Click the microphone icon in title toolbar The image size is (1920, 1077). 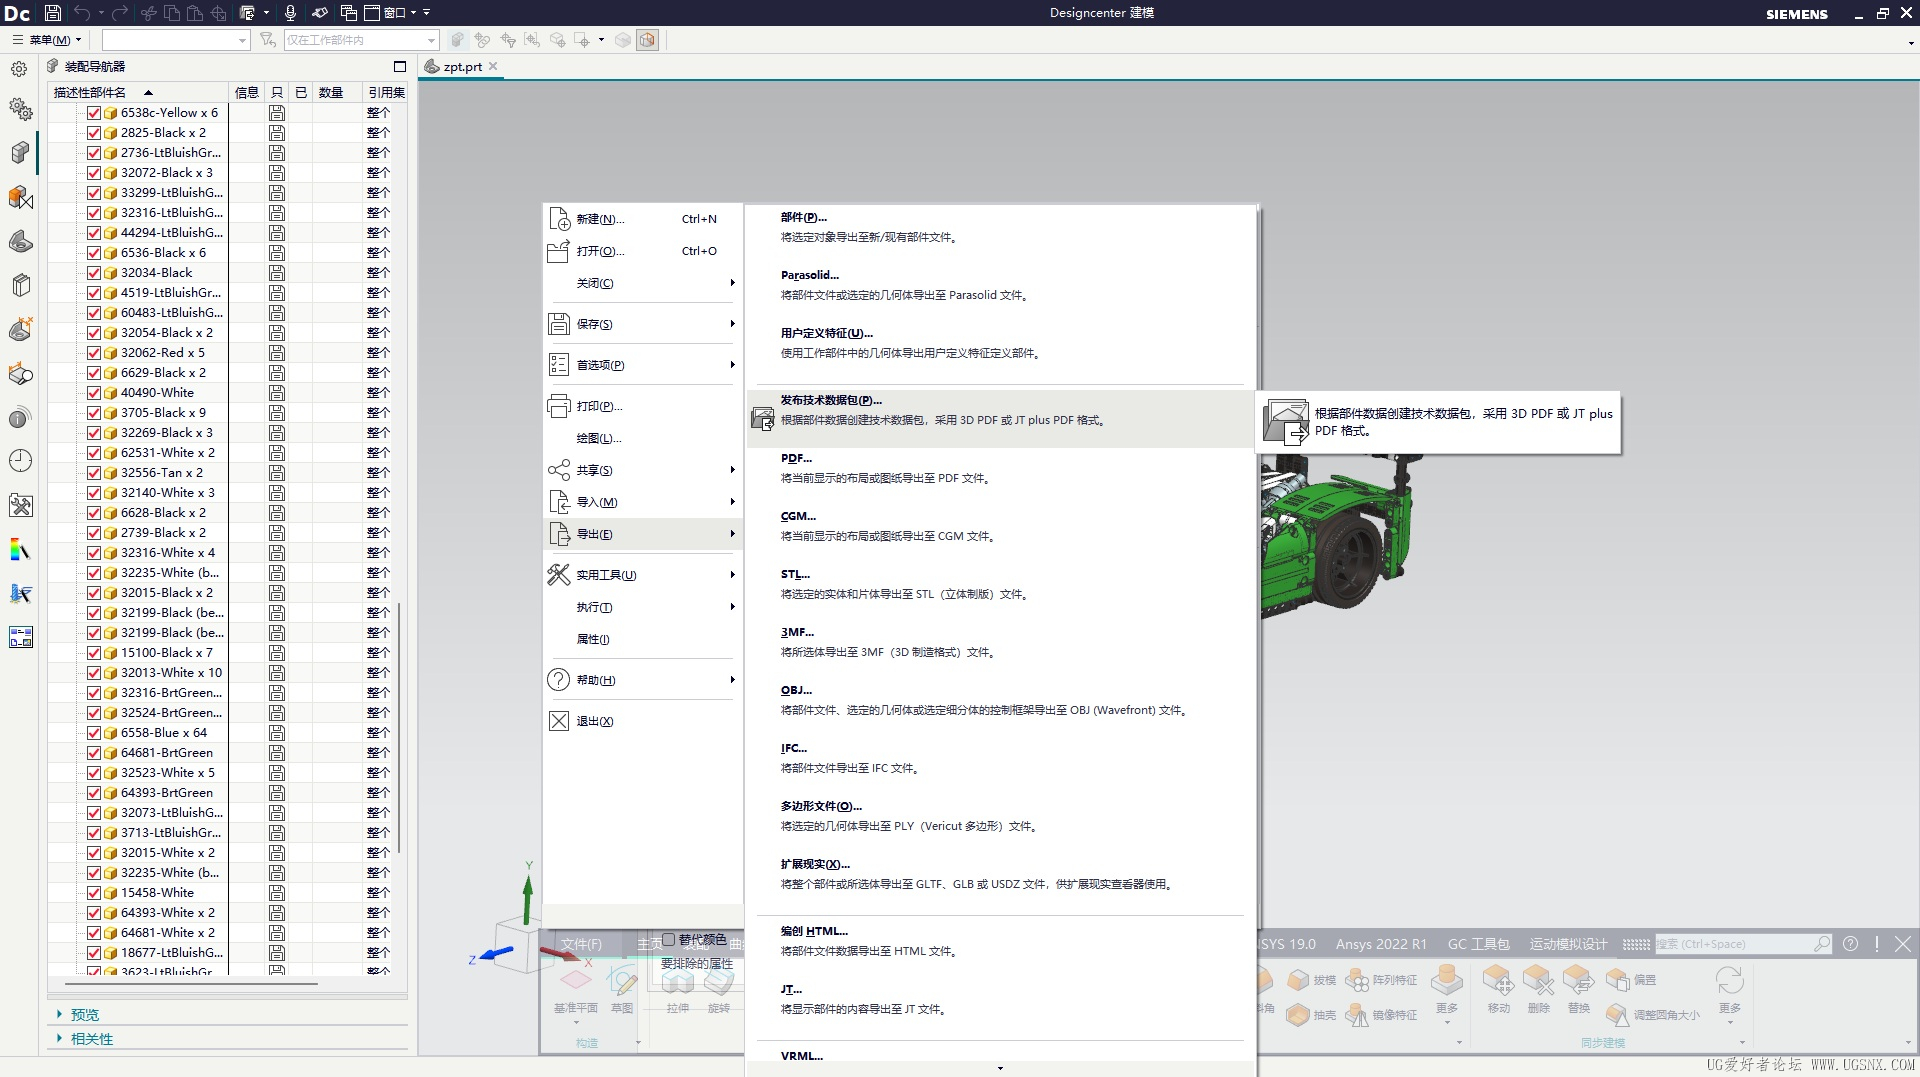click(x=290, y=13)
